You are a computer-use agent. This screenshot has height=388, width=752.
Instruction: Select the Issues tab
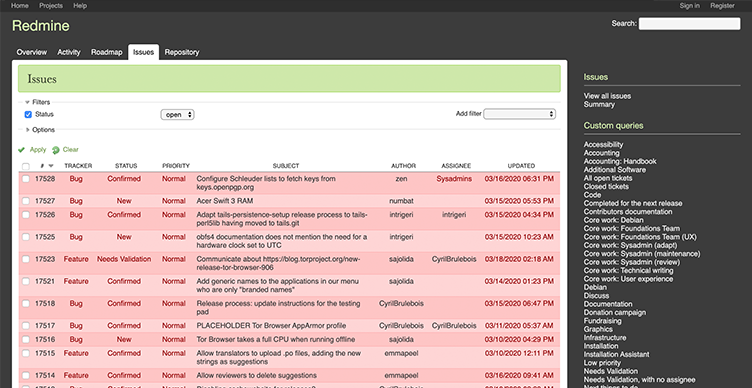point(143,52)
